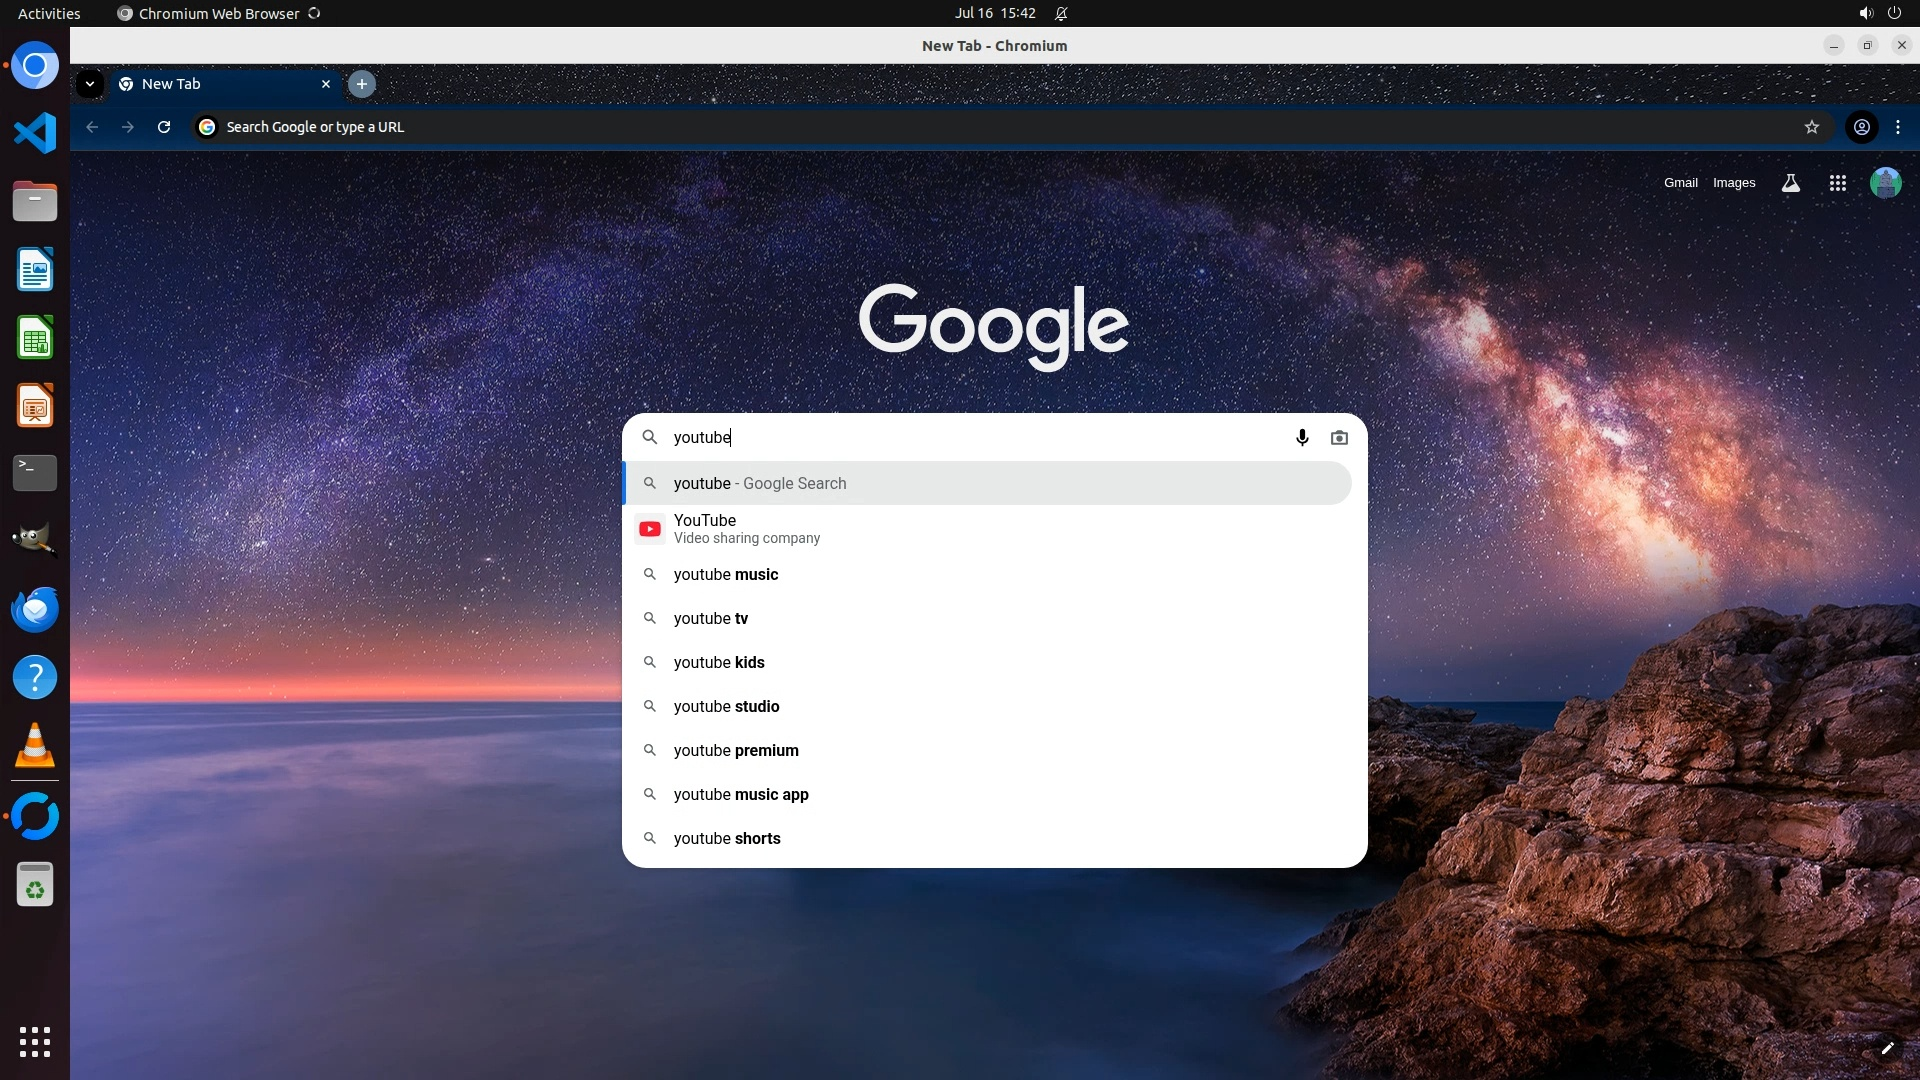Open the Images link

(1733, 183)
